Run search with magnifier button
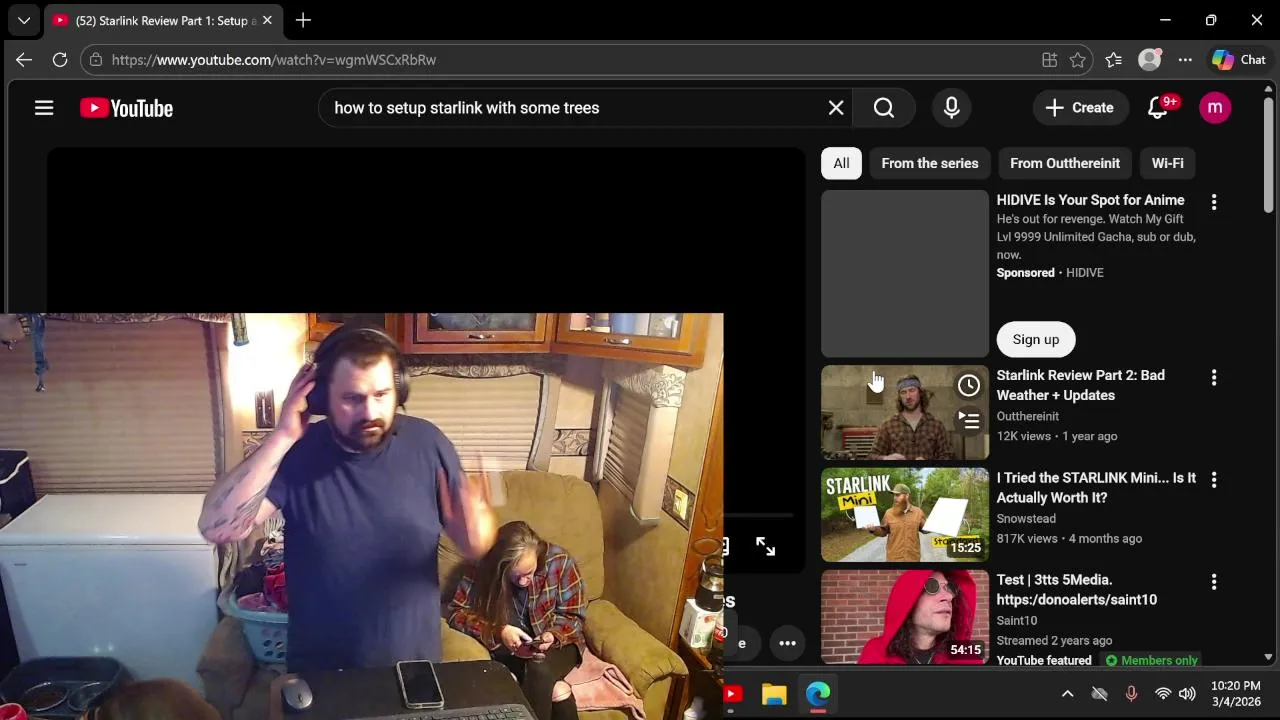This screenshot has width=1280, height=720. tap(884, 108)
